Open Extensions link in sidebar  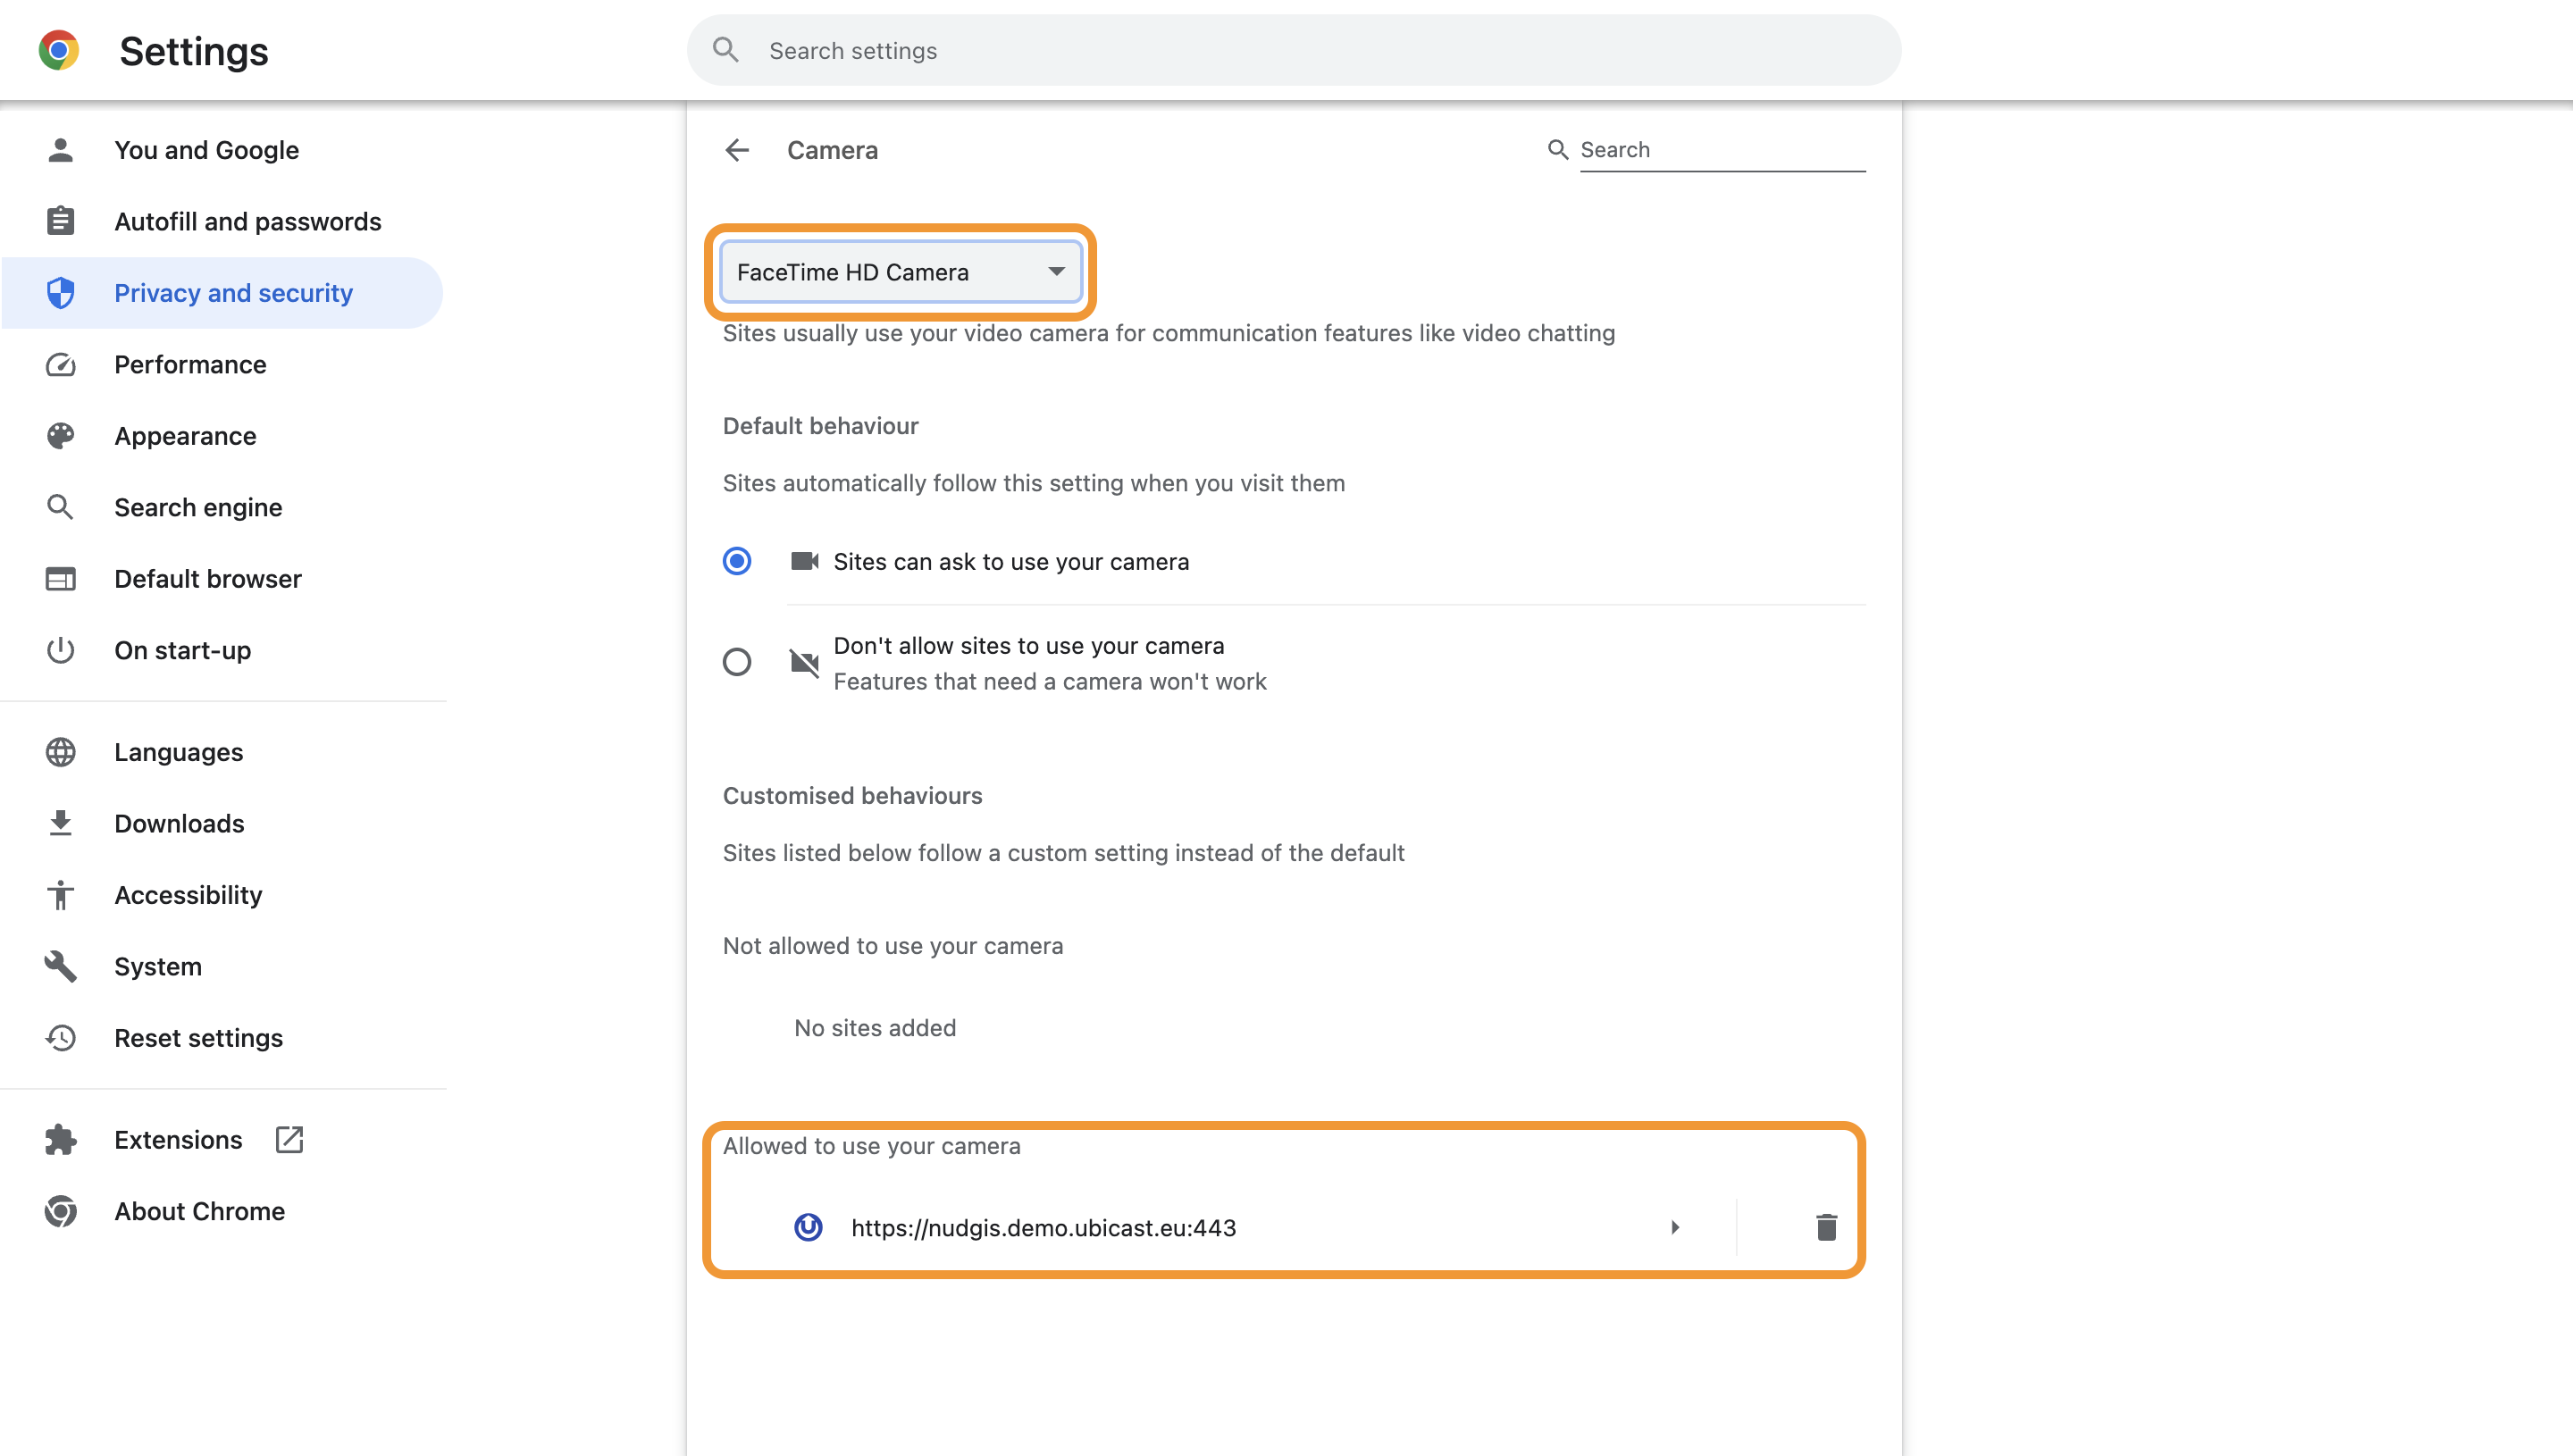coord(222,1140)
